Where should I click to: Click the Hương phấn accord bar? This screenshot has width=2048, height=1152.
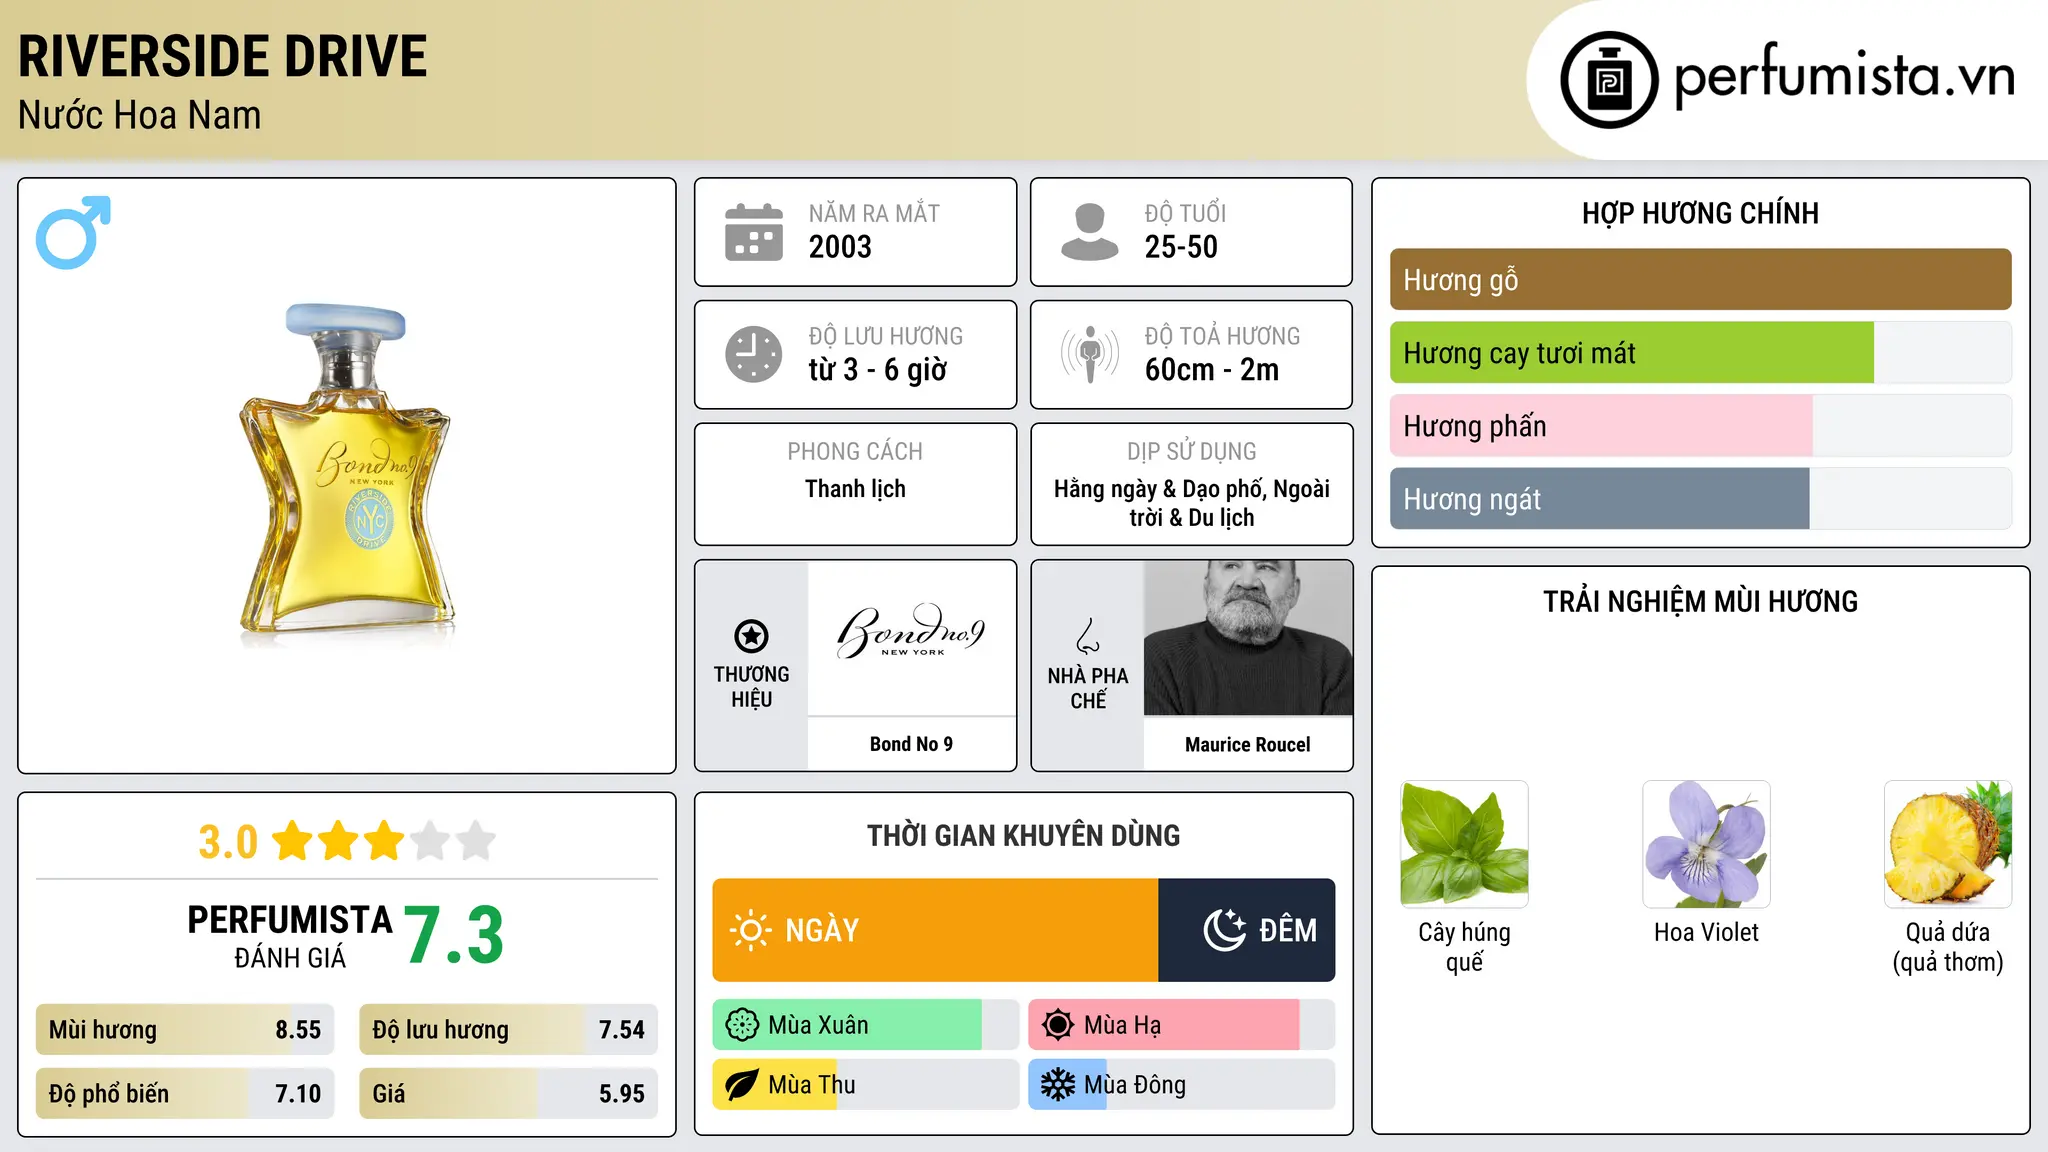(1700, 426)
